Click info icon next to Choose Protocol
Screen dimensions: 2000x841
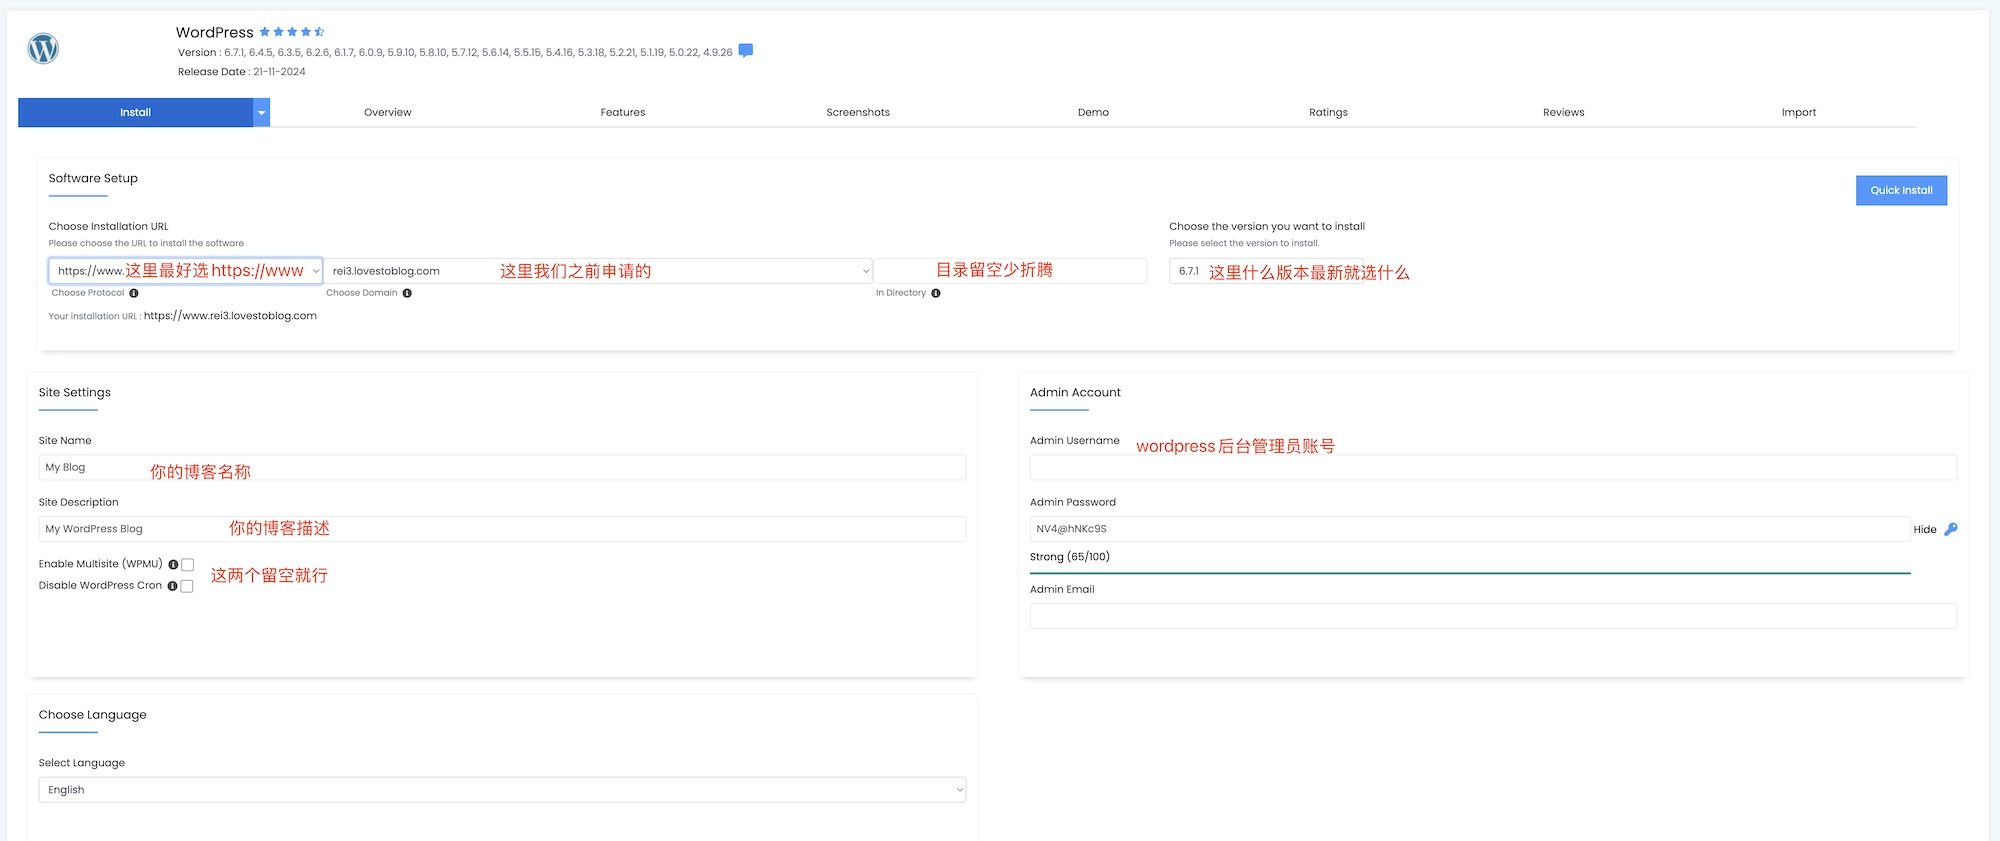[134, 293]
